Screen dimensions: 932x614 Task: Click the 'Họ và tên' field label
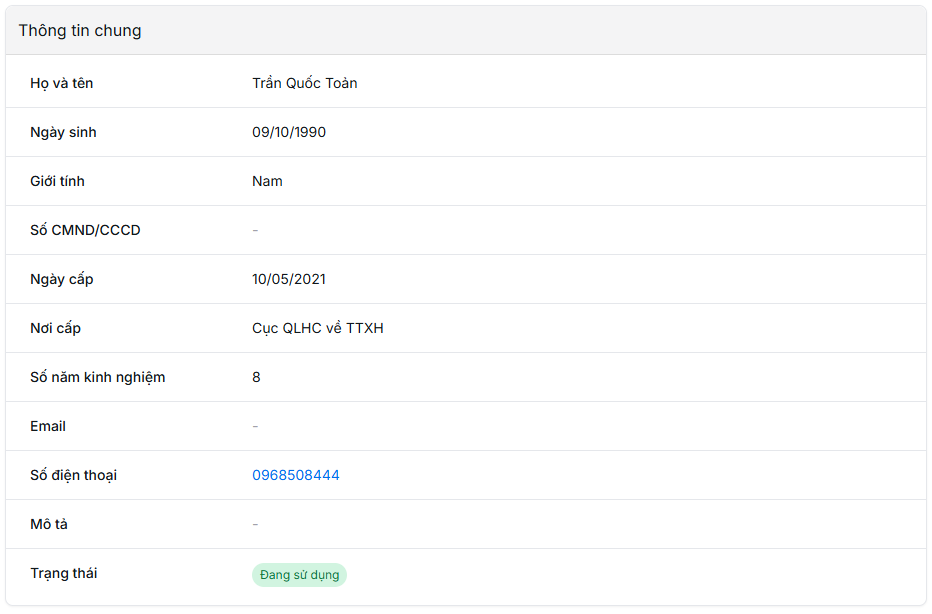pyautogui.click(x=61, y=83)
